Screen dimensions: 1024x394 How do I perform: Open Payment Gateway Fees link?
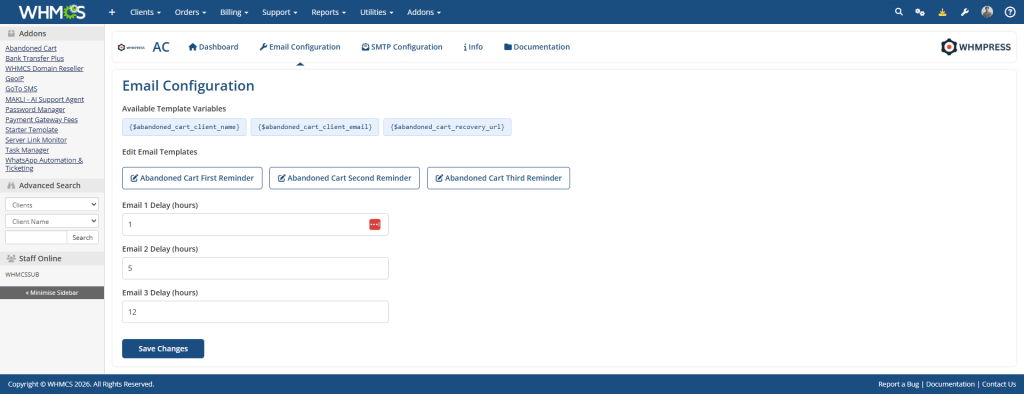[41, 120]
